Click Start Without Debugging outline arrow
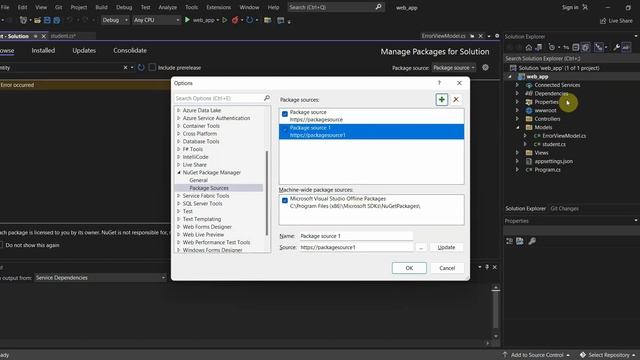The height and width of the screenshot is (360, 640). [x=224, y=20]
